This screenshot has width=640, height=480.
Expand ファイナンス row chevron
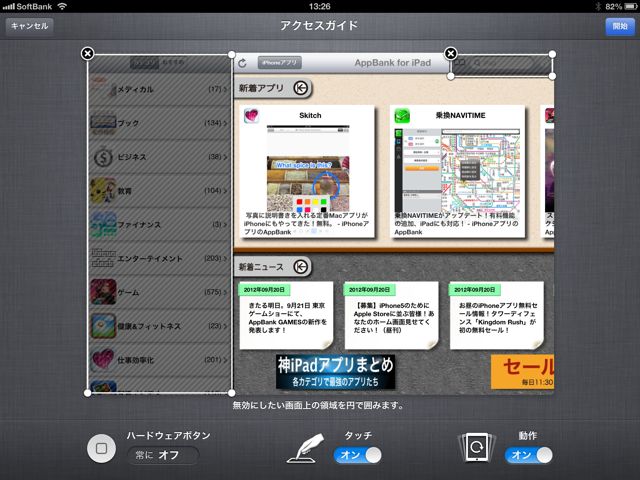pos(225,224)
